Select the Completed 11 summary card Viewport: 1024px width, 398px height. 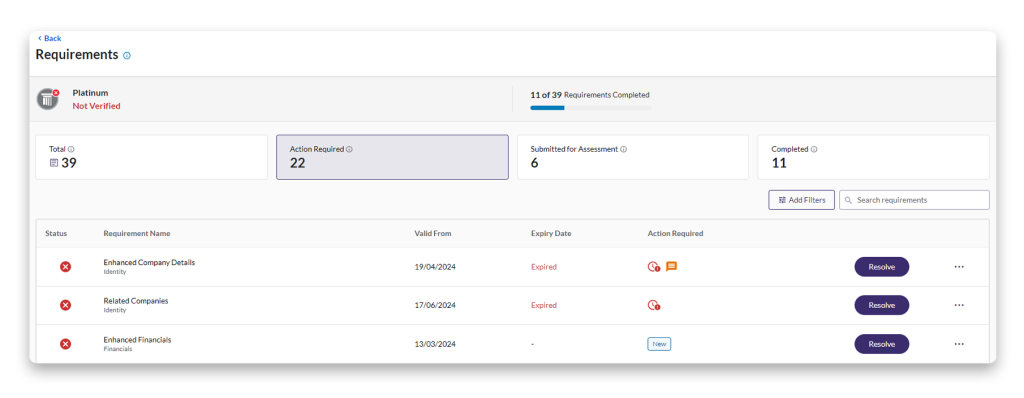coord(873,157)
